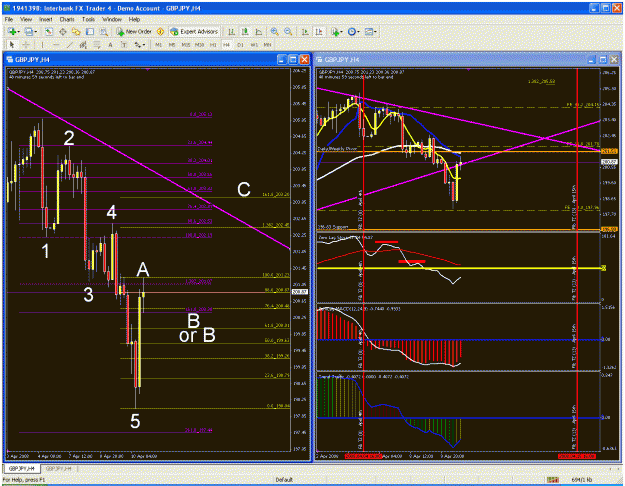Open Indicators list icon

335,31
